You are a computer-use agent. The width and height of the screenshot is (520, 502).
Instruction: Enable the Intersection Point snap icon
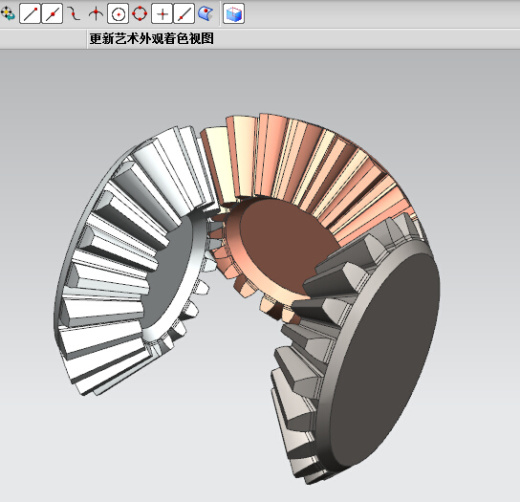pyautogui.click(x=96, y=14)
